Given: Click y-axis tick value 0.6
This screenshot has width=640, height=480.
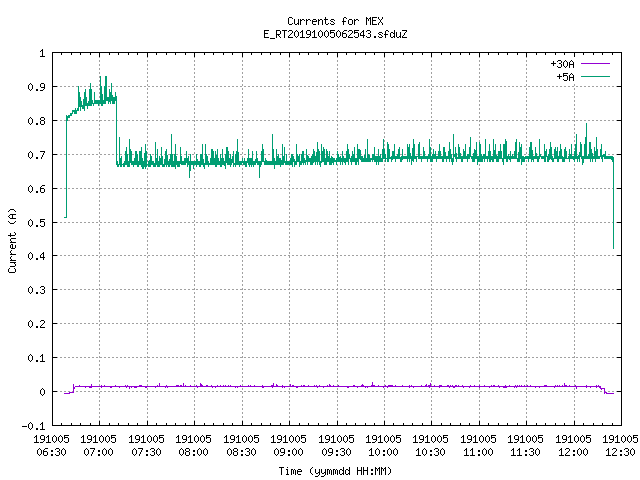Looking at the screenshot, I should point(36,189).
